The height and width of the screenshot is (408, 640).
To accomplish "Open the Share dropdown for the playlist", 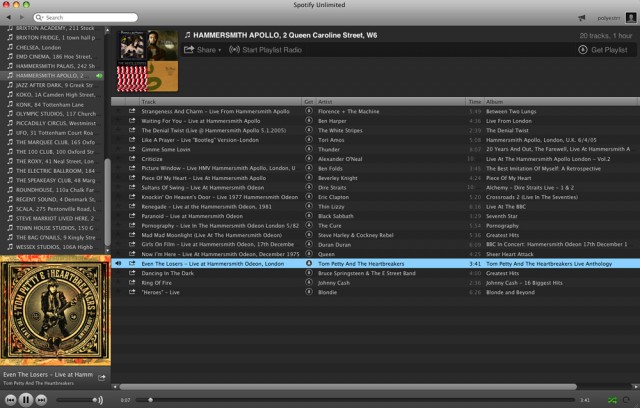I will (x=202, y=50).
